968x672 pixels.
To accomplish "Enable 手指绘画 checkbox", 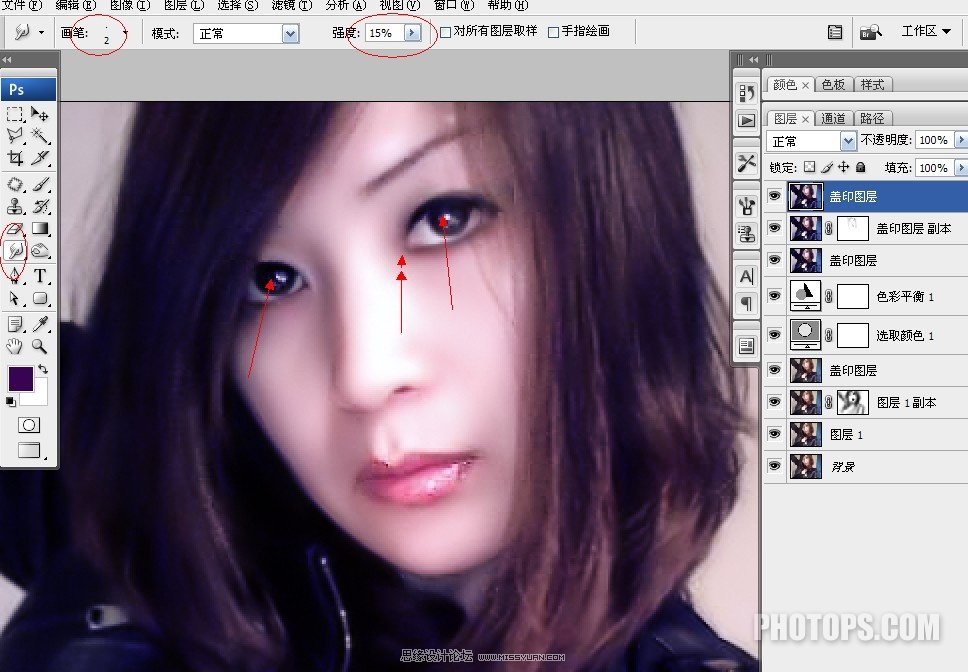I will pyautogui.click(x=553, y=32).
